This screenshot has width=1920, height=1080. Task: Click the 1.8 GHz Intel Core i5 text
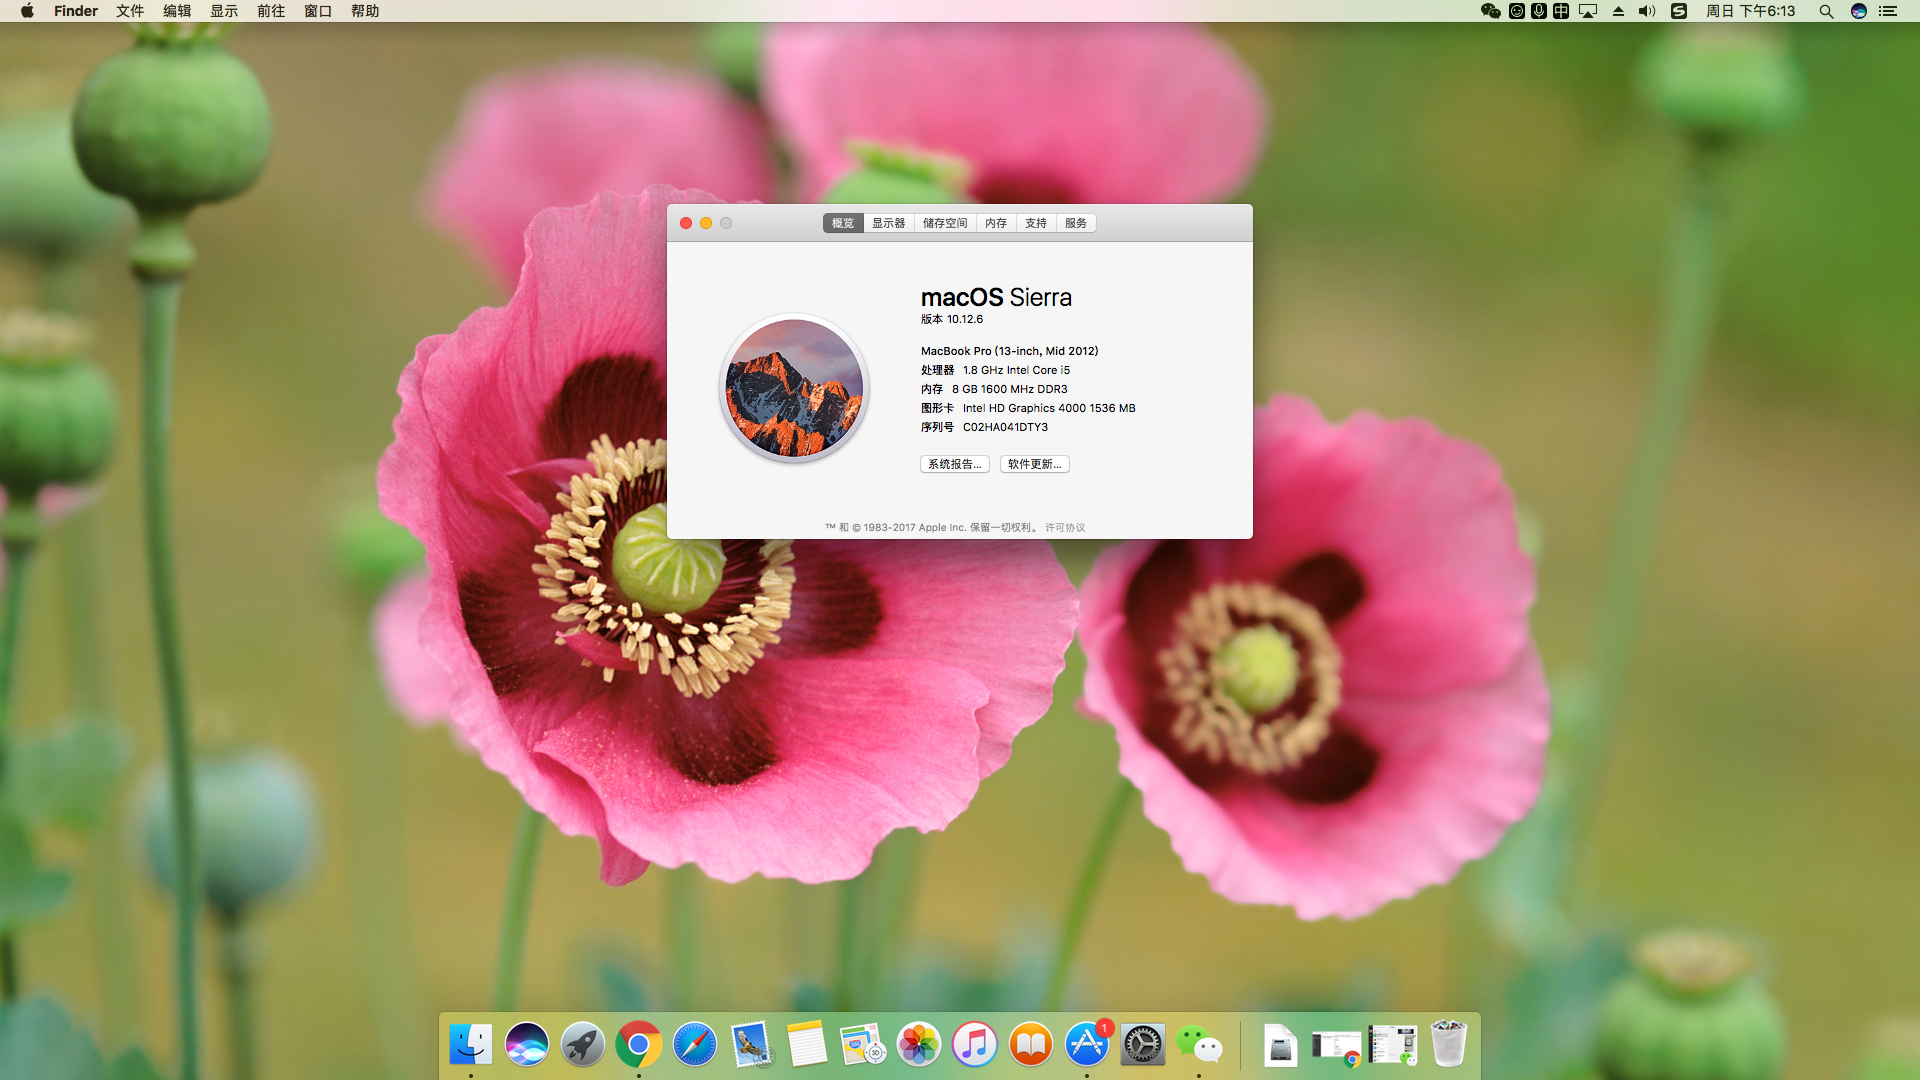click(1016, 370)
